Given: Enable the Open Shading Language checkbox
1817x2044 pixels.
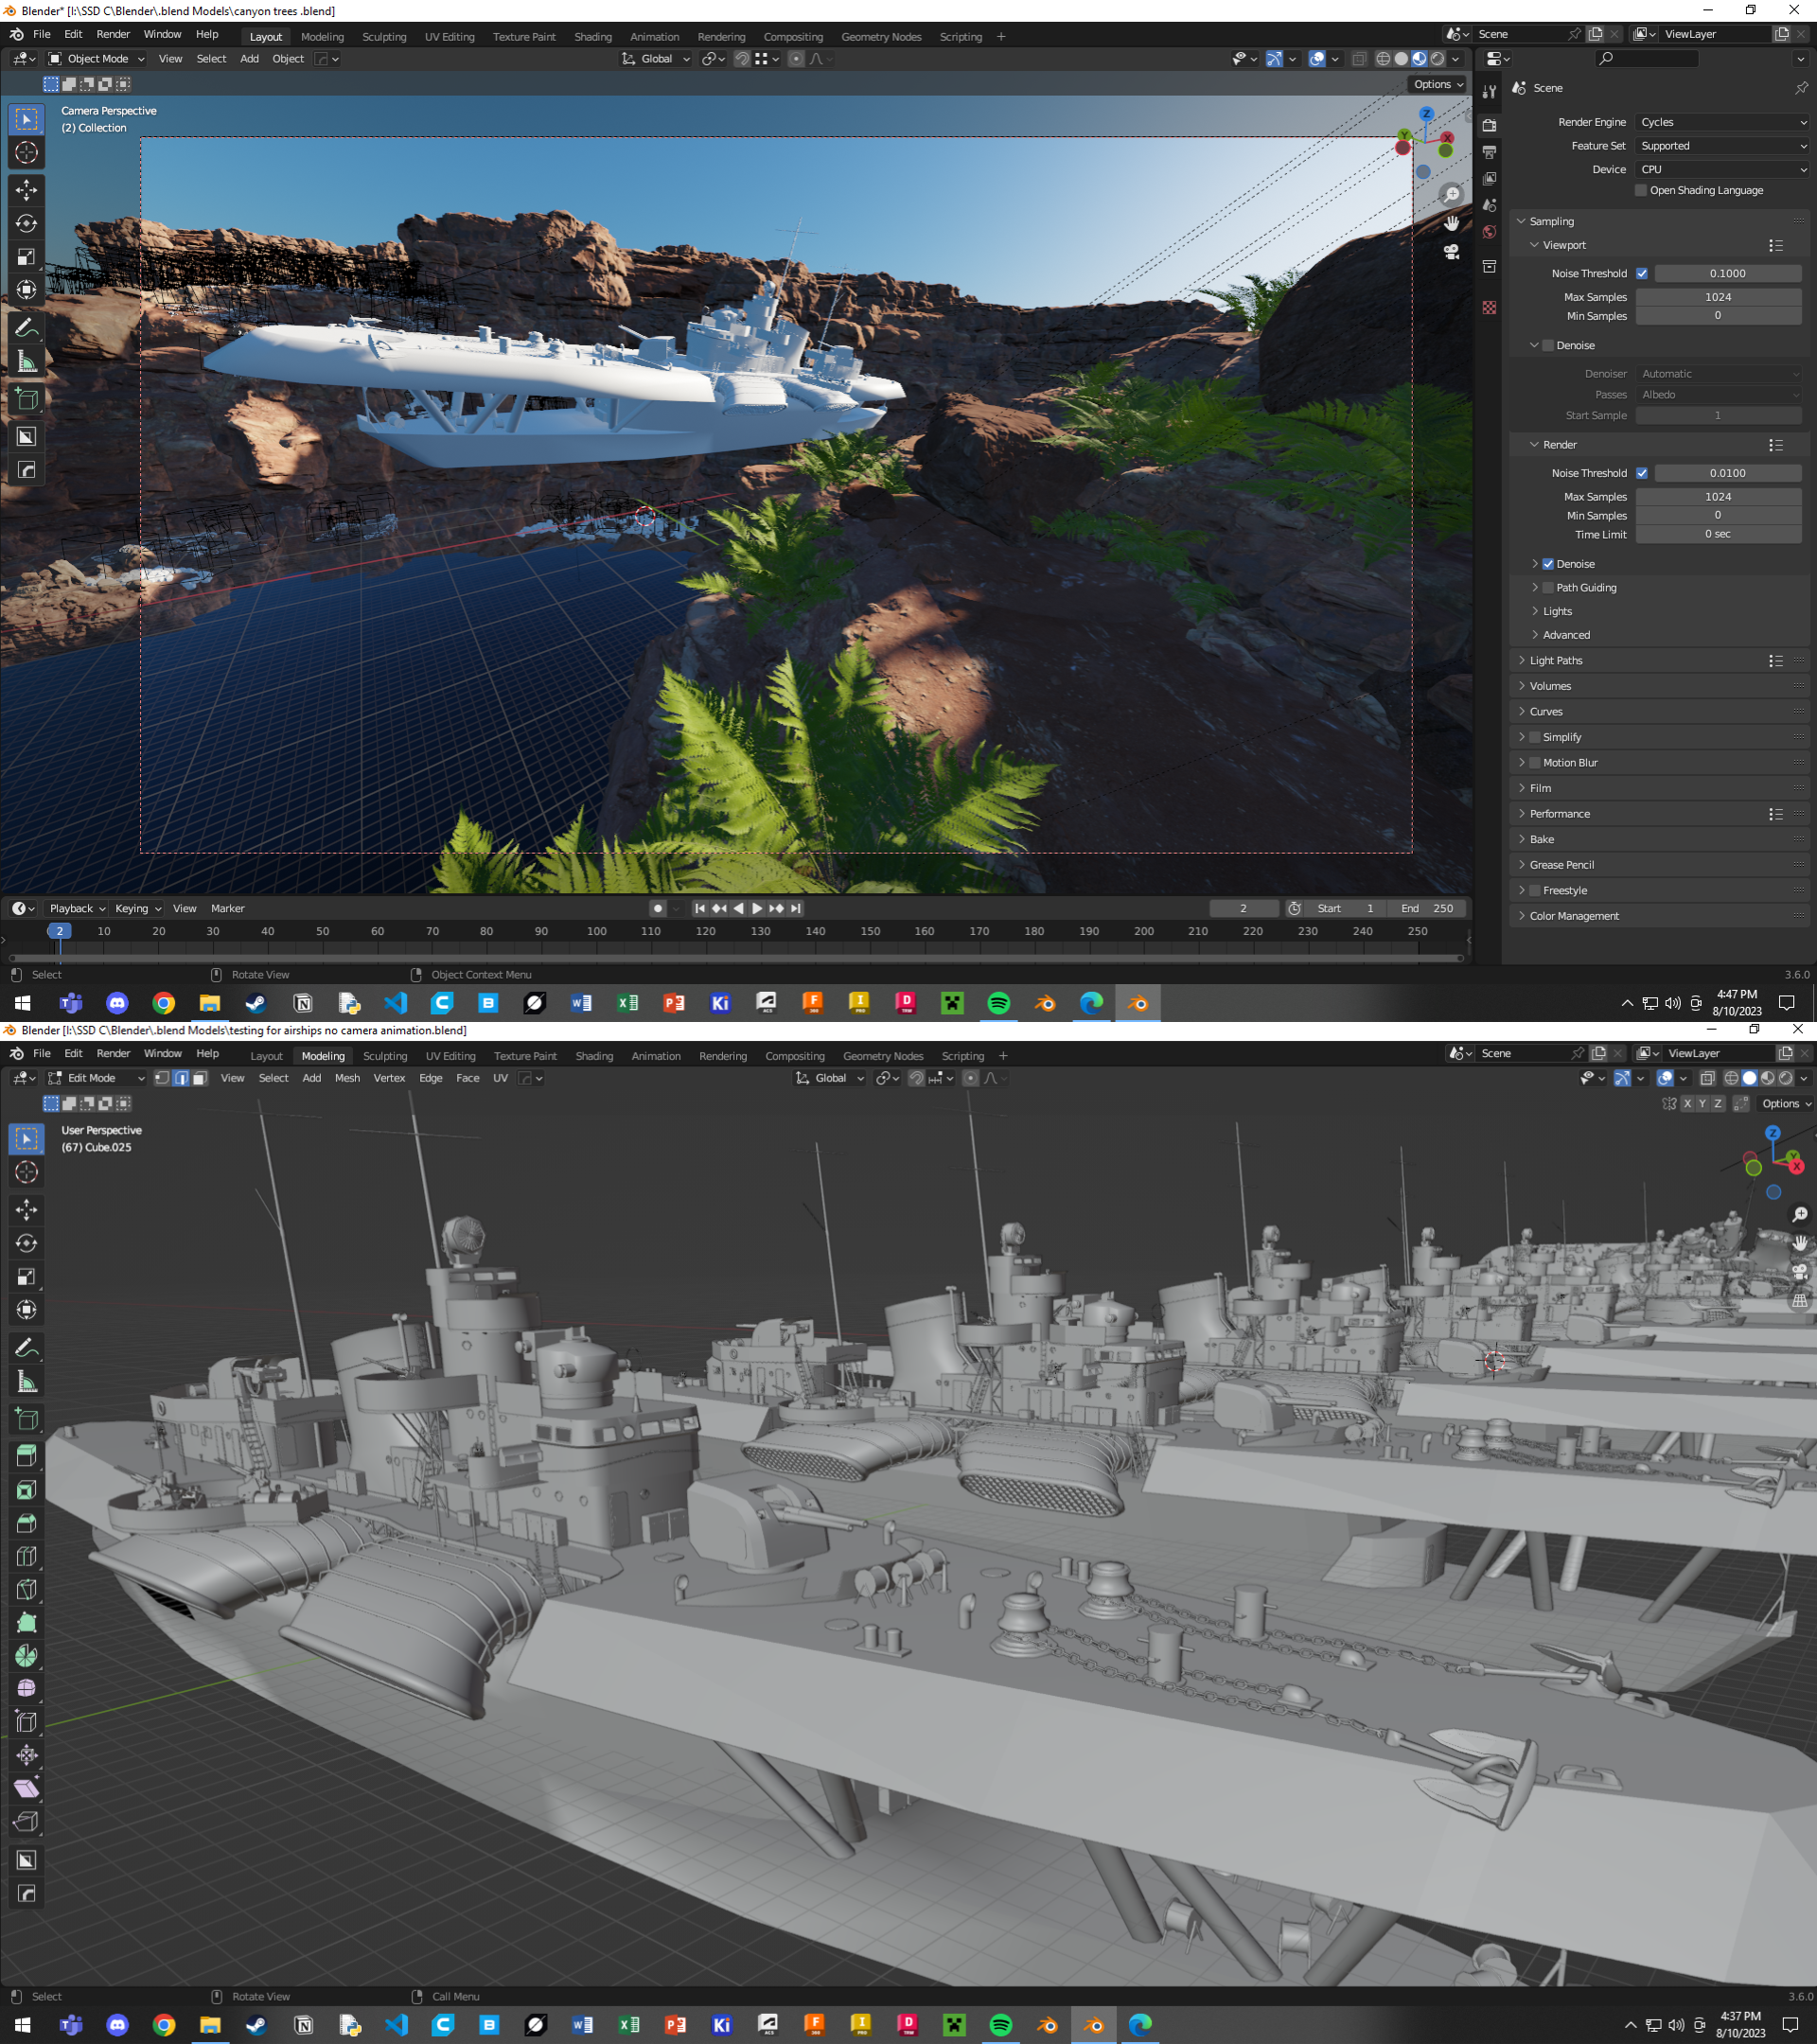Looking at the screenshot, I should (x=1641, y=190).
